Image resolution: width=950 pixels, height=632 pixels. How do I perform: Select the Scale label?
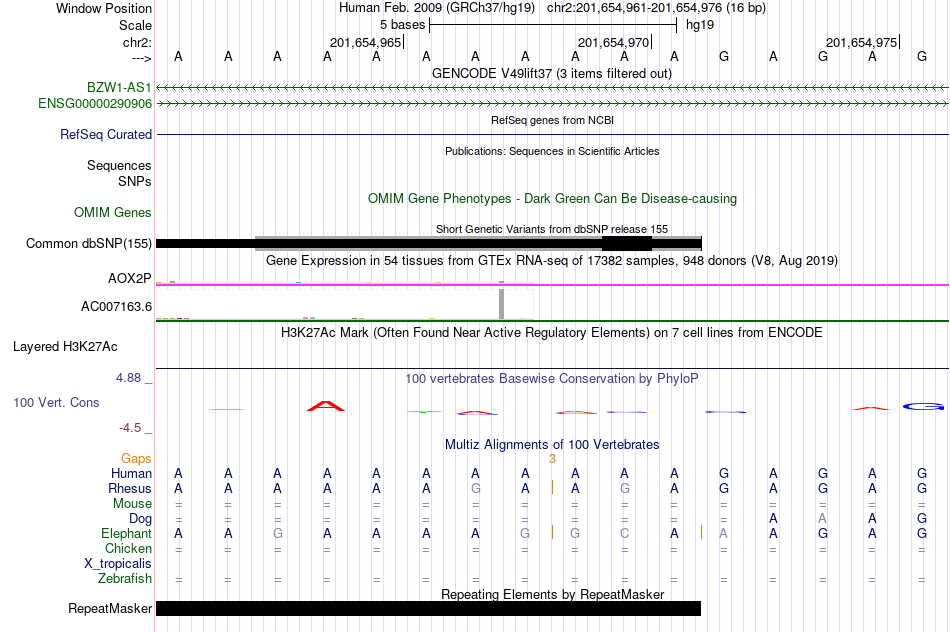135,25
